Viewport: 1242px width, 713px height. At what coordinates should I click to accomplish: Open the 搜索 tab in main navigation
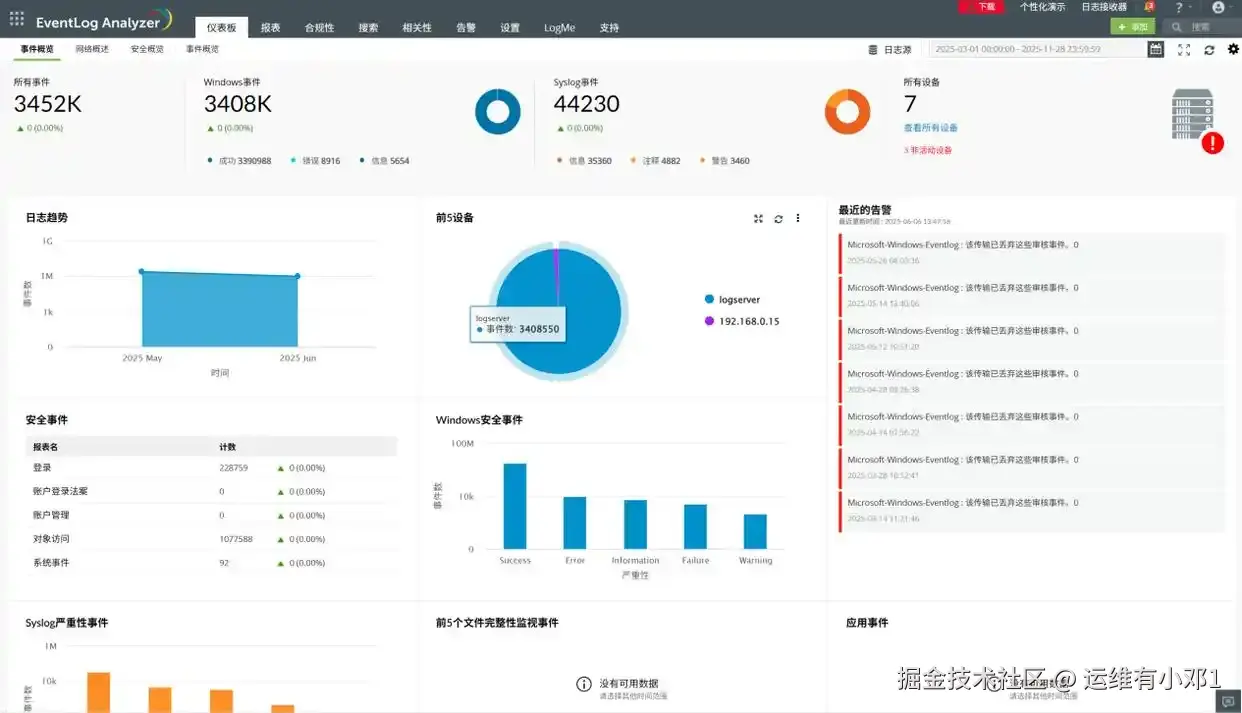[x=368, y=28]
